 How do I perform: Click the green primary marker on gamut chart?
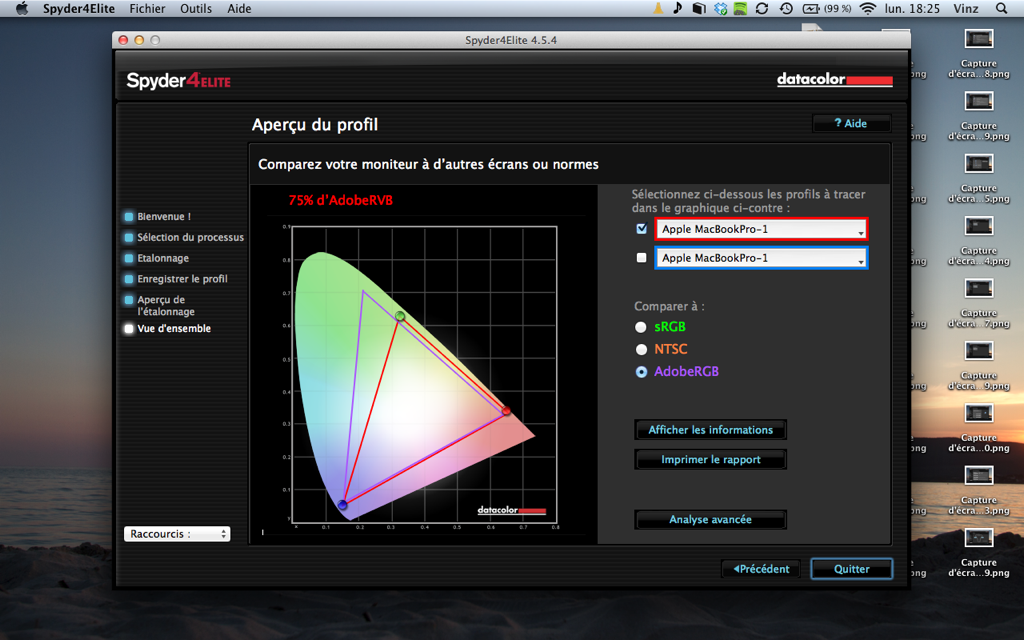[400, 317]
